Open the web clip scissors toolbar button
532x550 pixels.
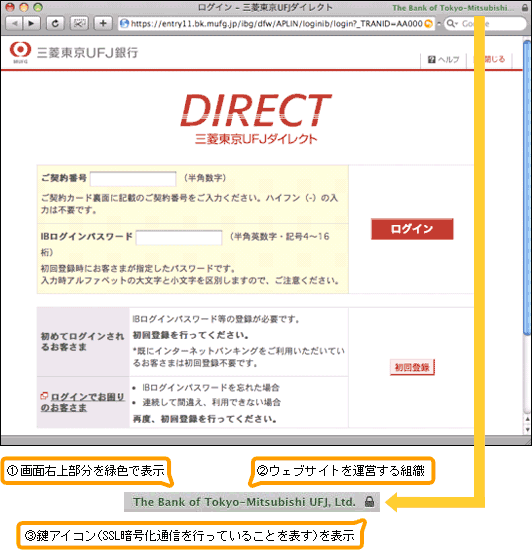coord(79,24)
